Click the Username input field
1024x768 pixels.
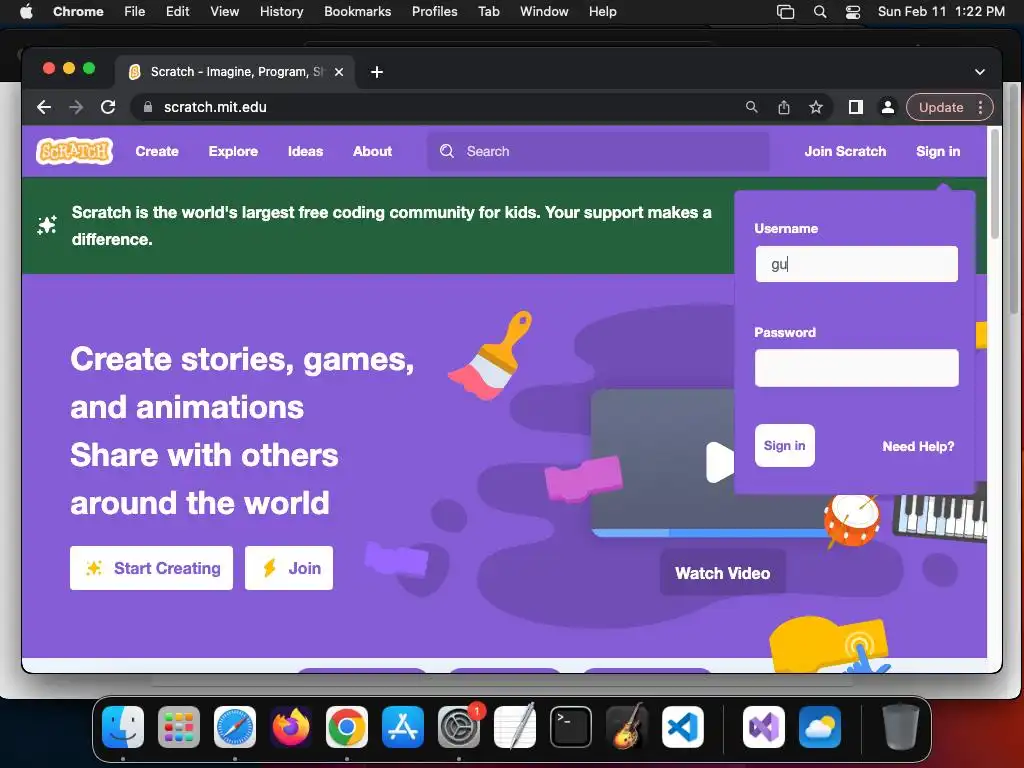856,264
